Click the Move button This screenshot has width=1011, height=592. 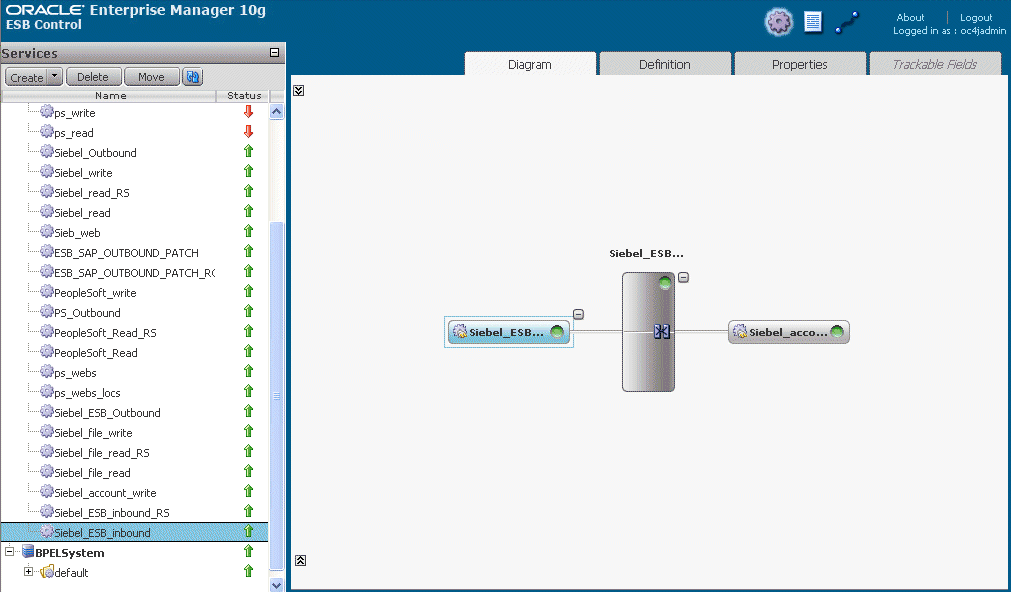[x=152, y=77]
